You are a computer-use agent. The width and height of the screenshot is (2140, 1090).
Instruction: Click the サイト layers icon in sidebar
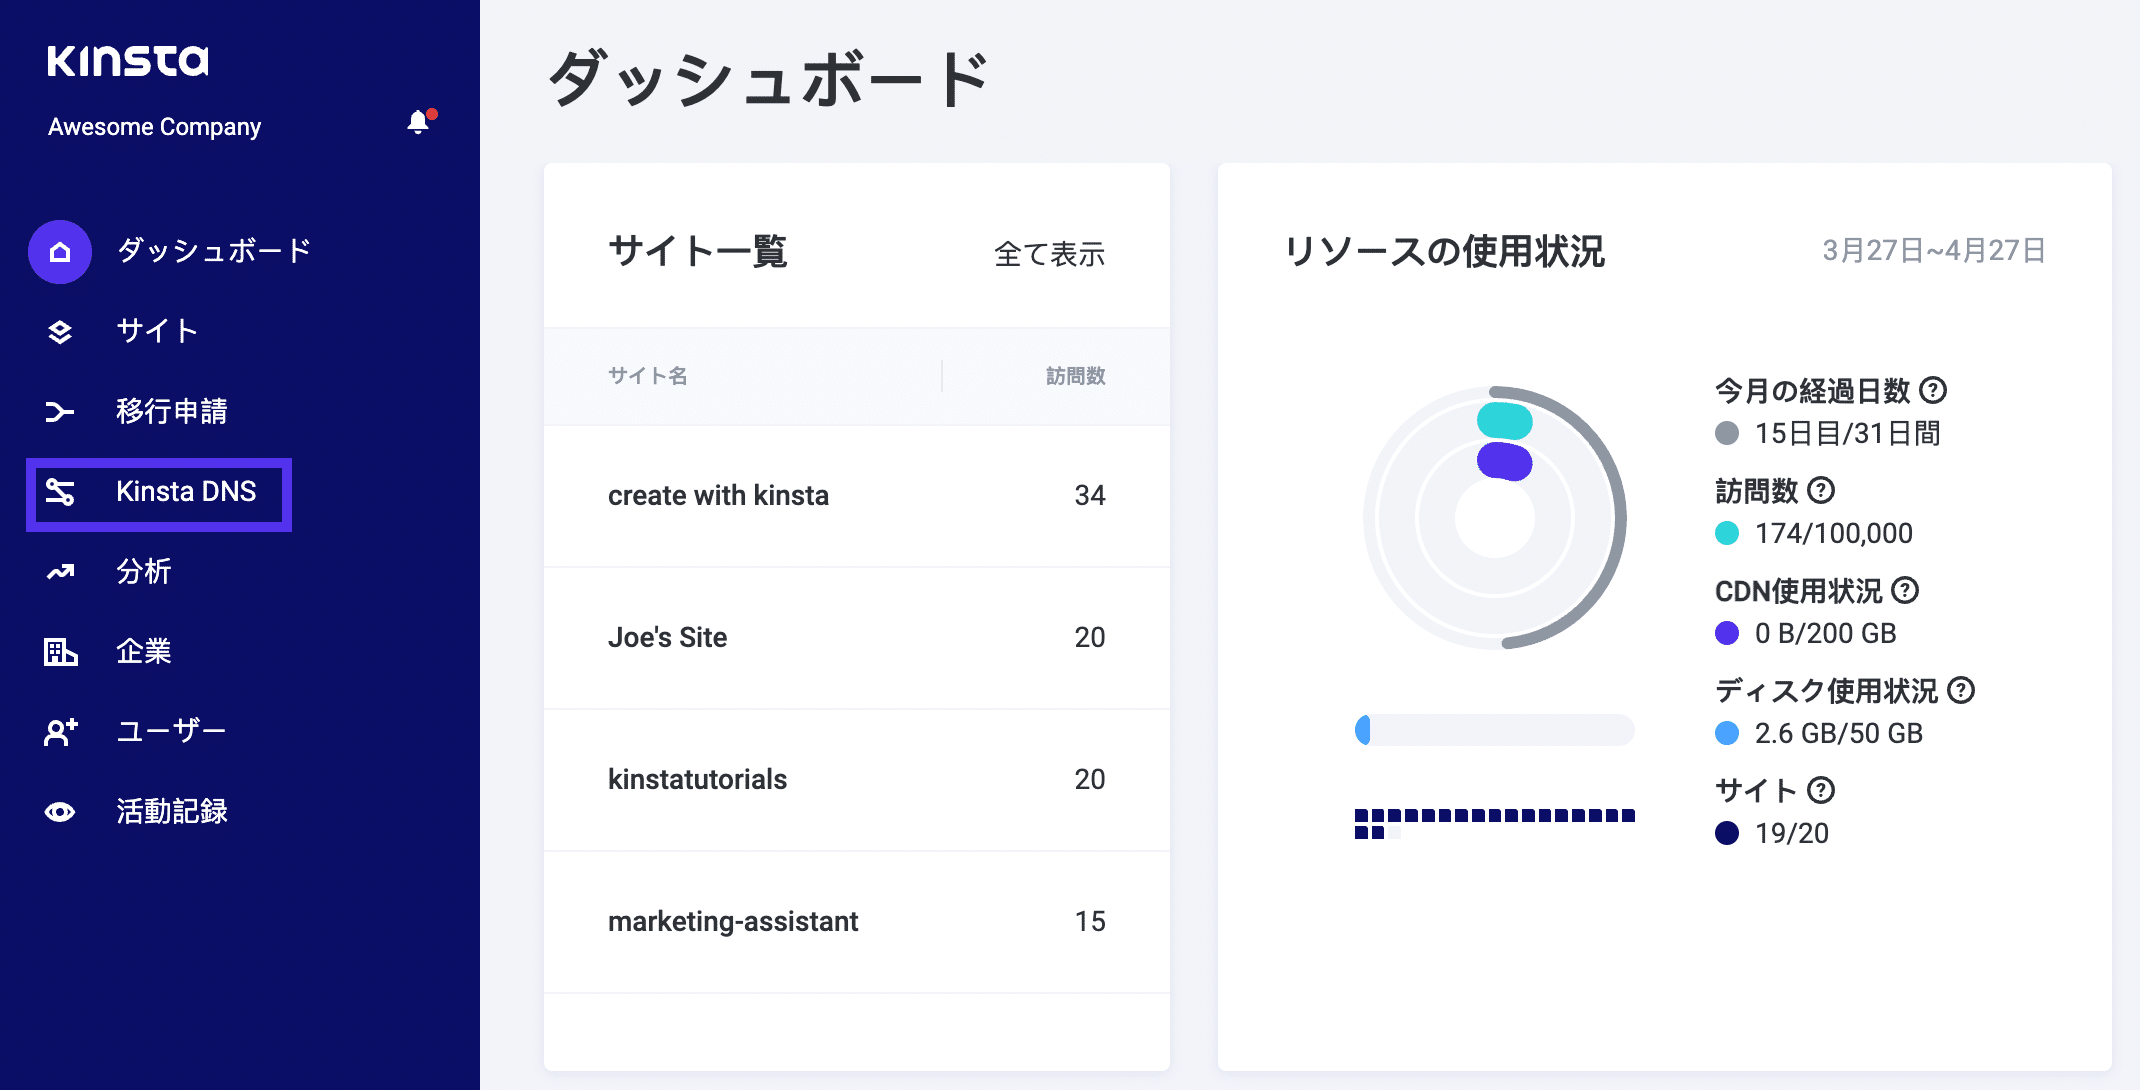[59, 331]
